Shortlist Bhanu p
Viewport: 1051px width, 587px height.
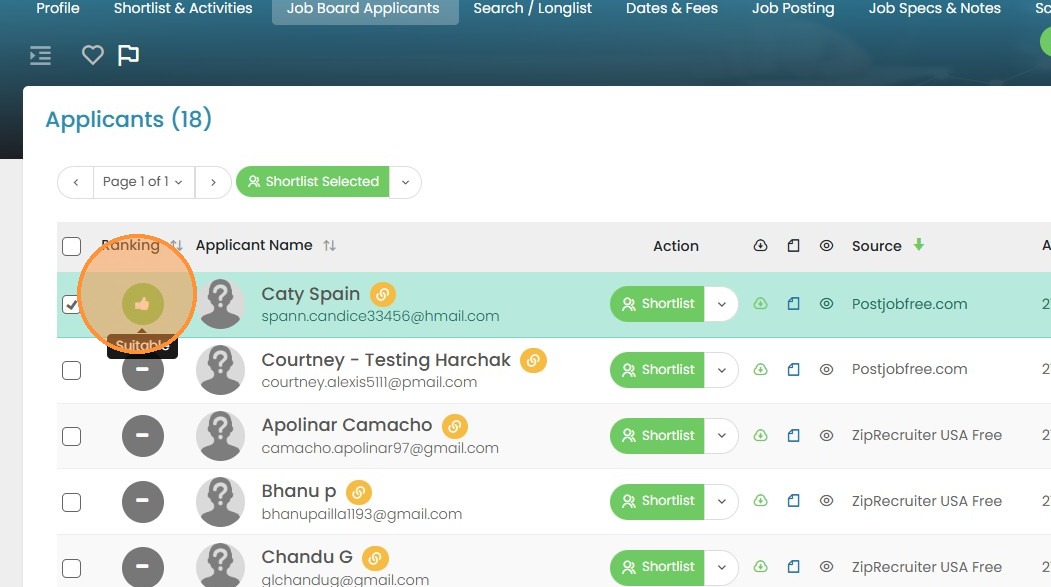[658, 501]
